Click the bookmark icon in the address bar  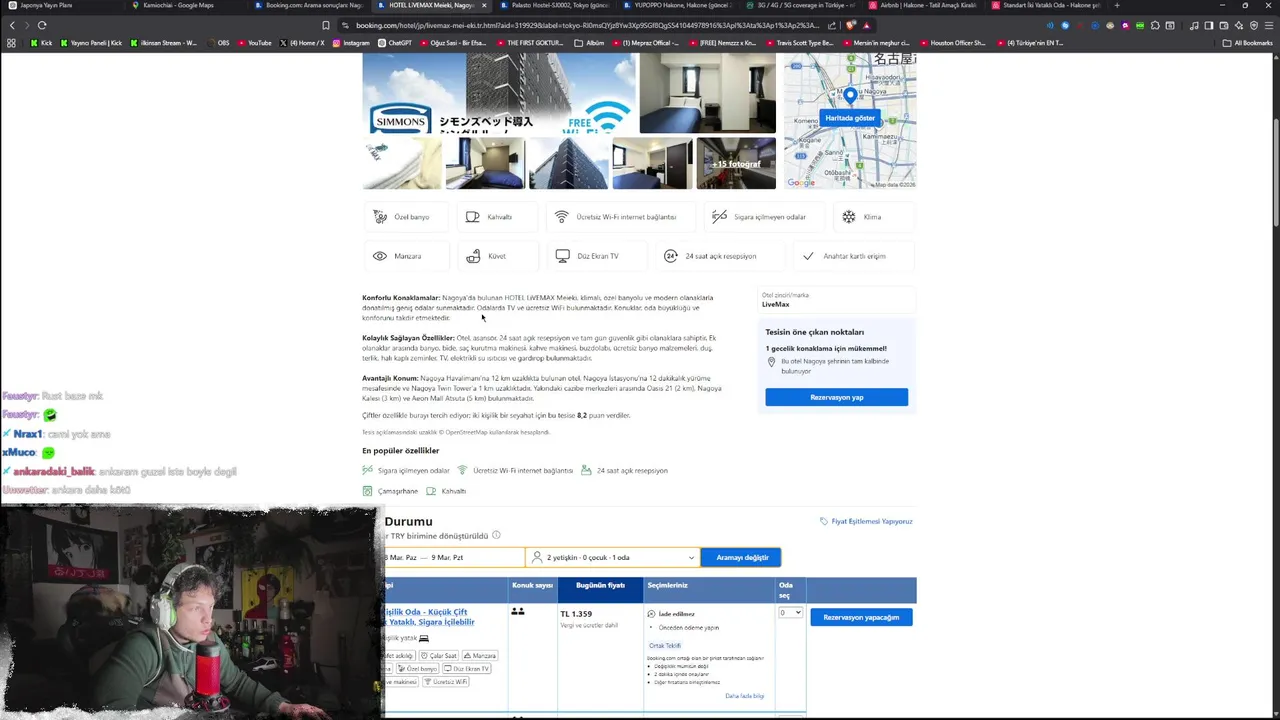pyautogui.click(x=326, y=25)
